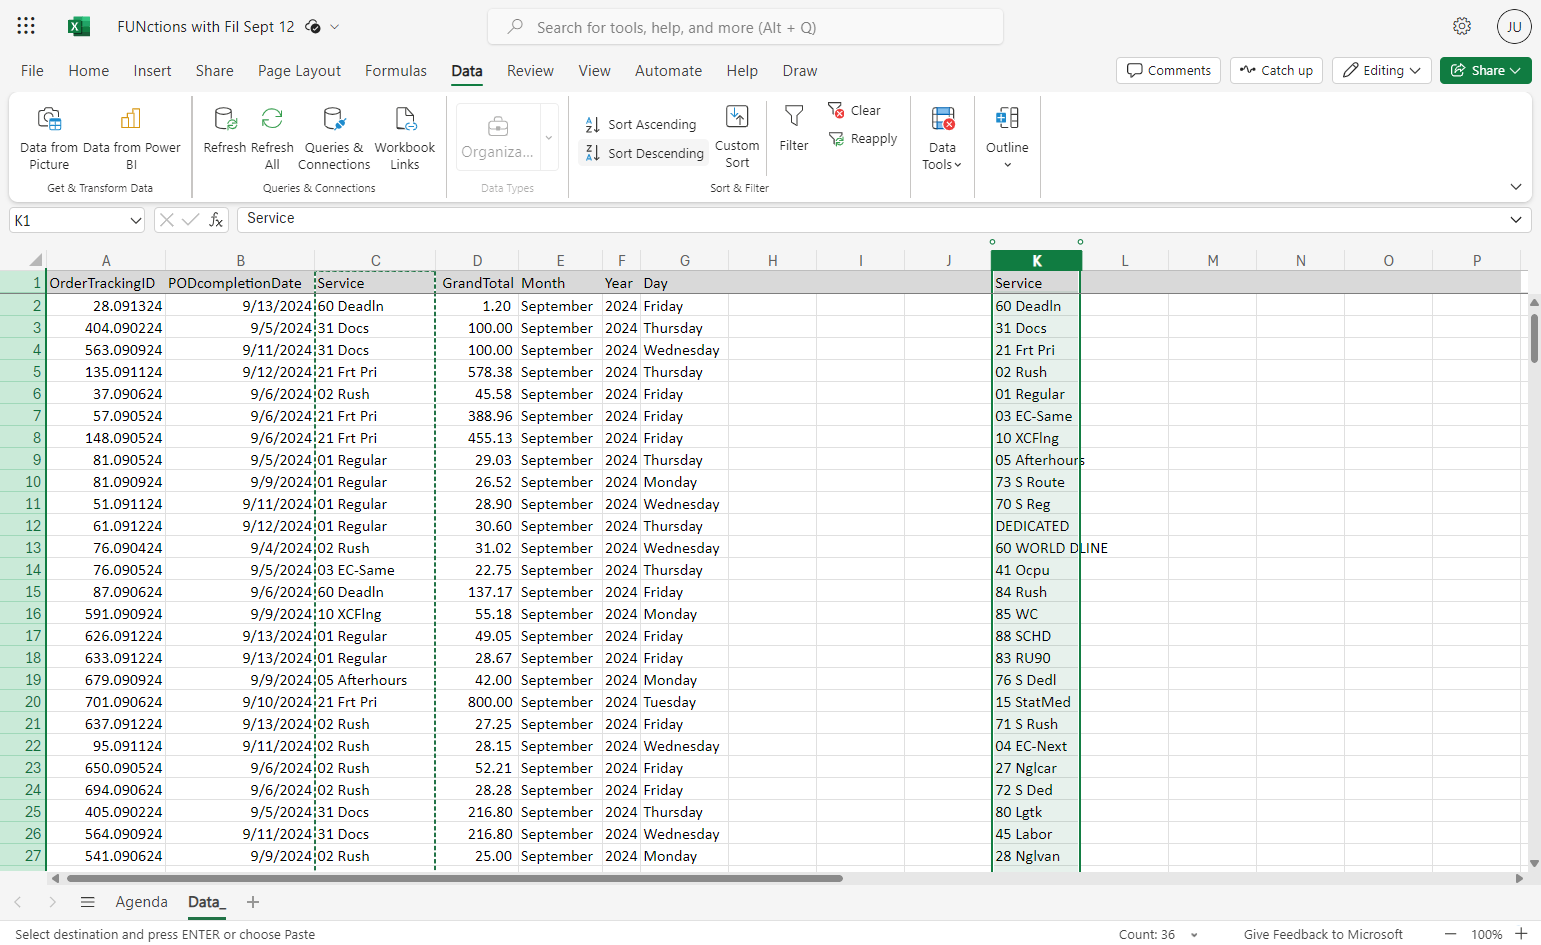
Task: Click the zoom in plus button
Action: click(1521, 934)
